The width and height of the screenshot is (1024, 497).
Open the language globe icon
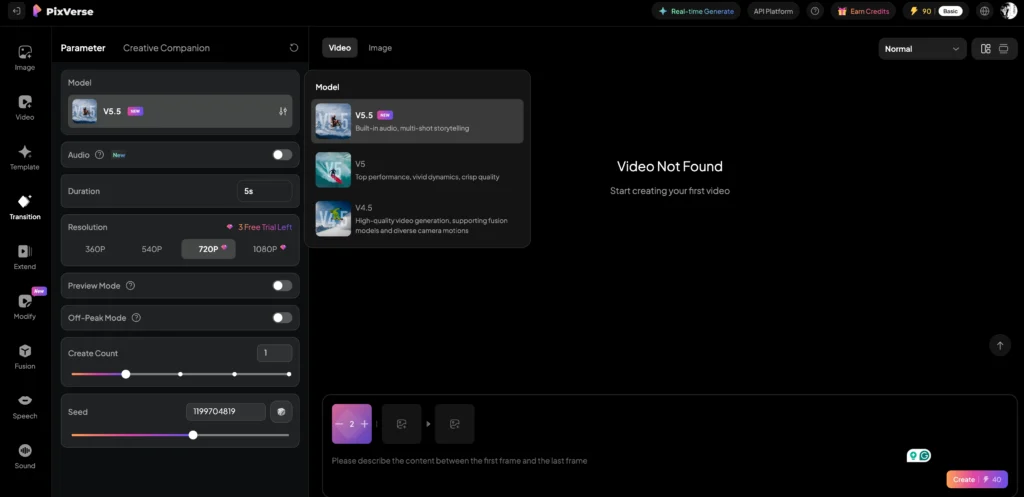(985, 11)
